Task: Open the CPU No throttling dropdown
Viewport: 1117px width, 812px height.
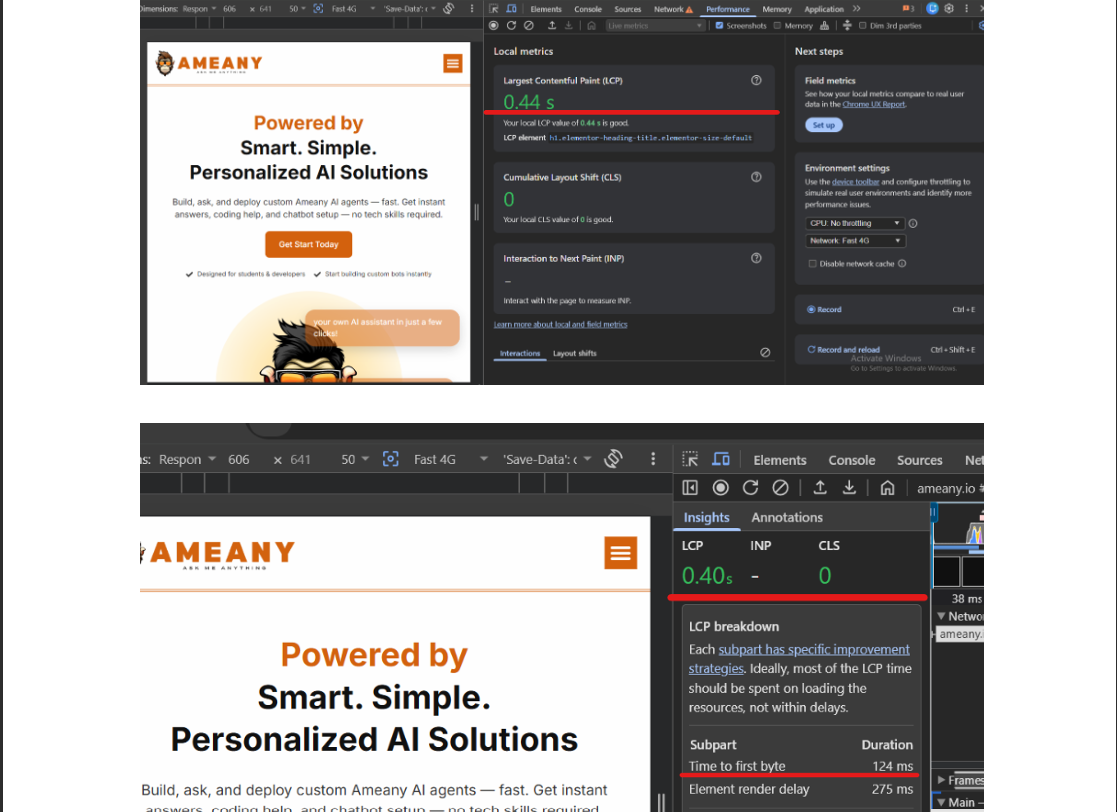Action: (x=855, y=223)
